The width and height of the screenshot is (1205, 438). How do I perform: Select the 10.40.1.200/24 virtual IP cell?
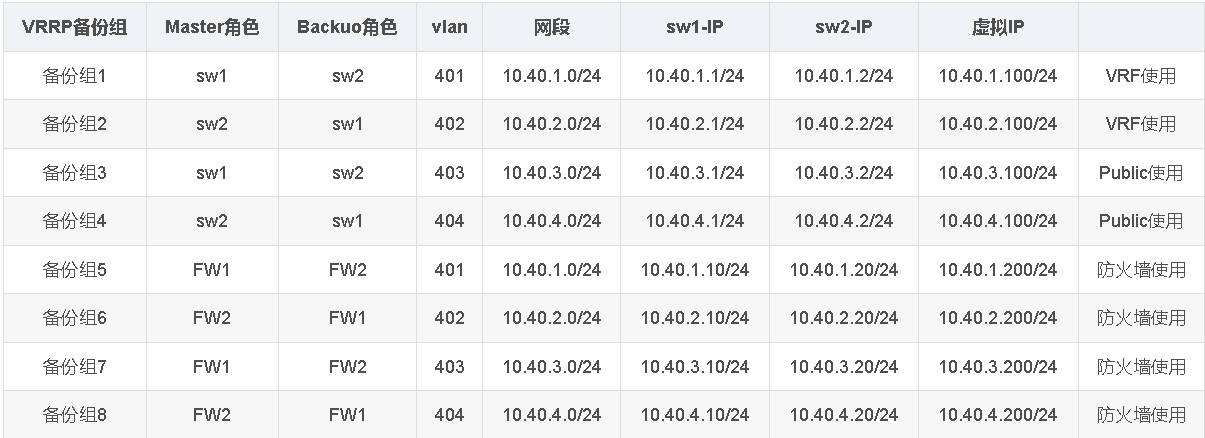point(998,270)
